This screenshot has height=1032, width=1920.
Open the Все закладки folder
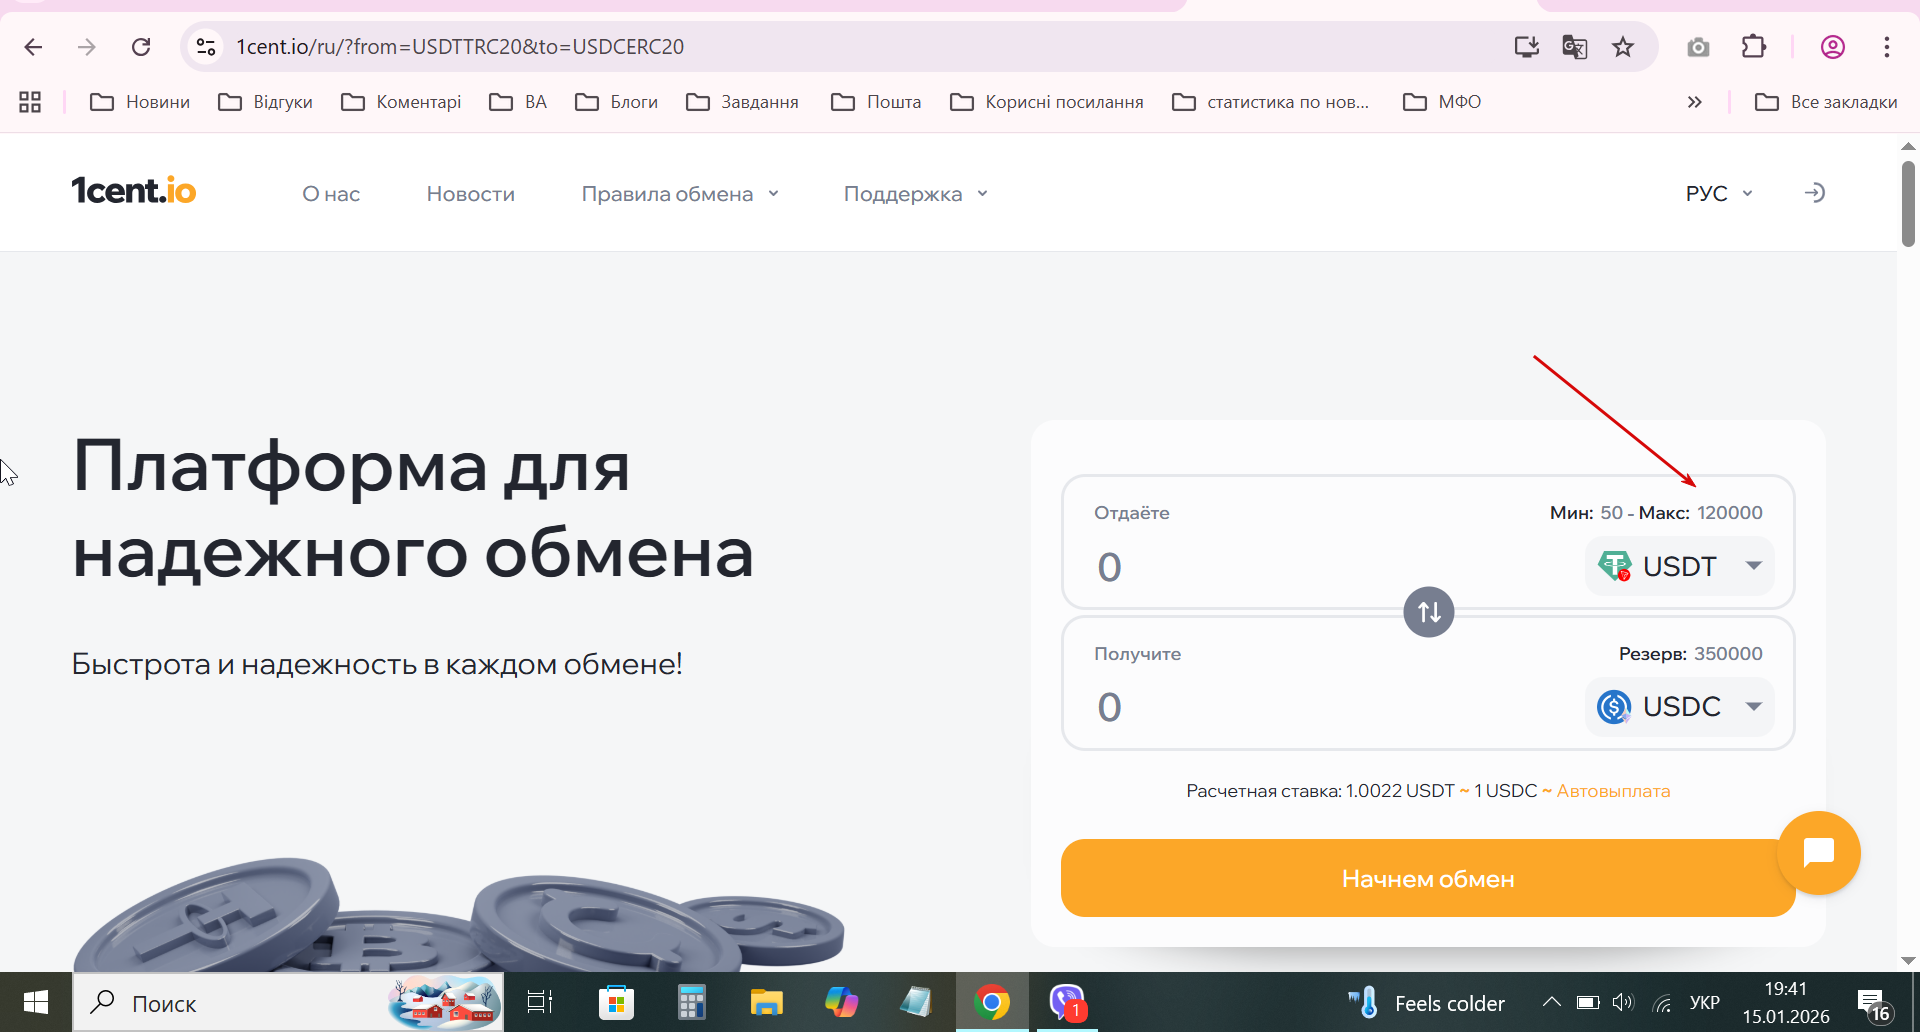1826,102
